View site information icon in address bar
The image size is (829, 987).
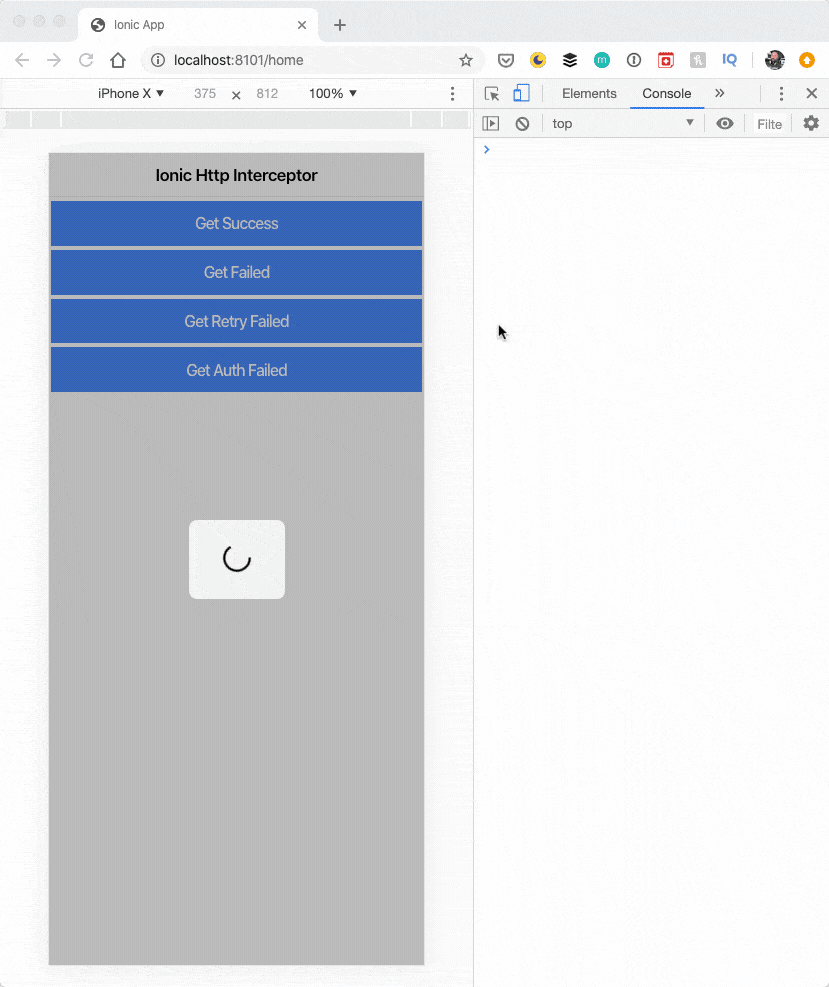click(x=158, y=60)
